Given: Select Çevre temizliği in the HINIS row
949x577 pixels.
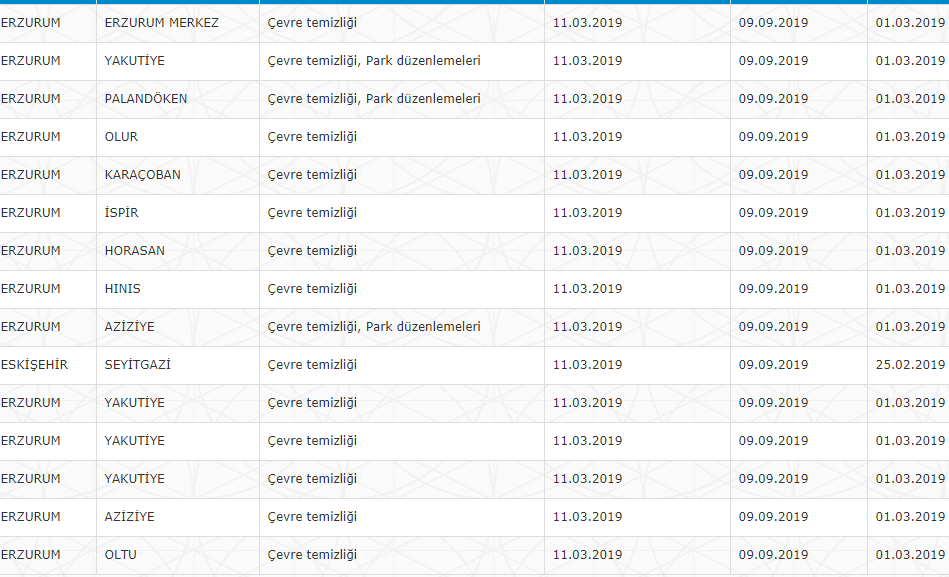Looking at the screenshot, I should pyautogui.click(x=312, y=289).
